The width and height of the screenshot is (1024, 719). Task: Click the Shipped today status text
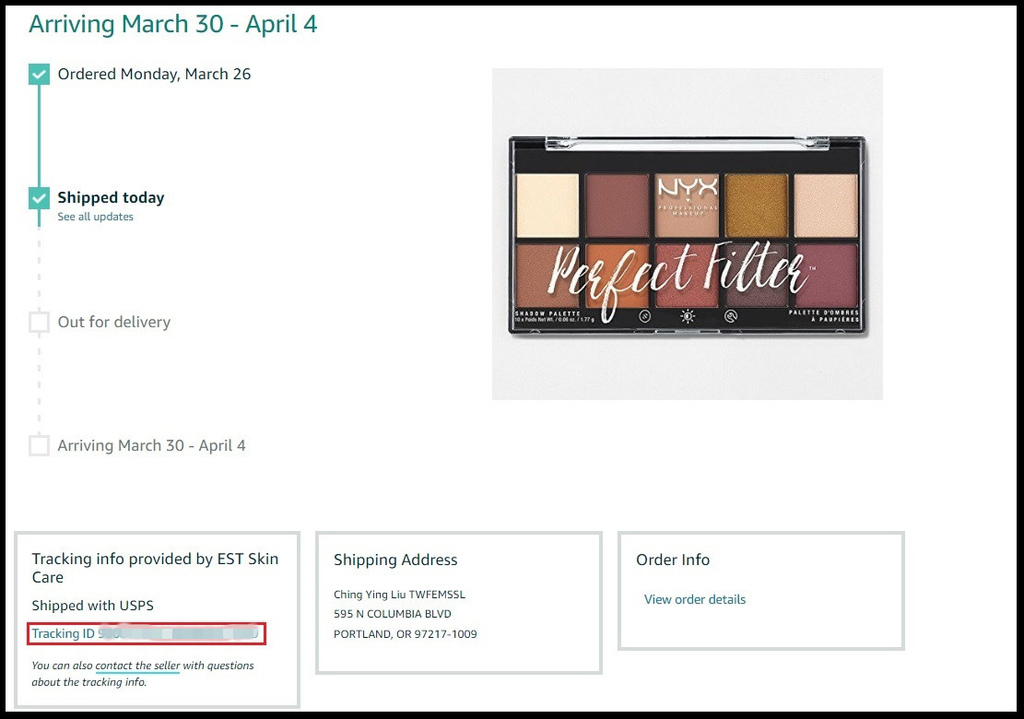coord(111,198)
